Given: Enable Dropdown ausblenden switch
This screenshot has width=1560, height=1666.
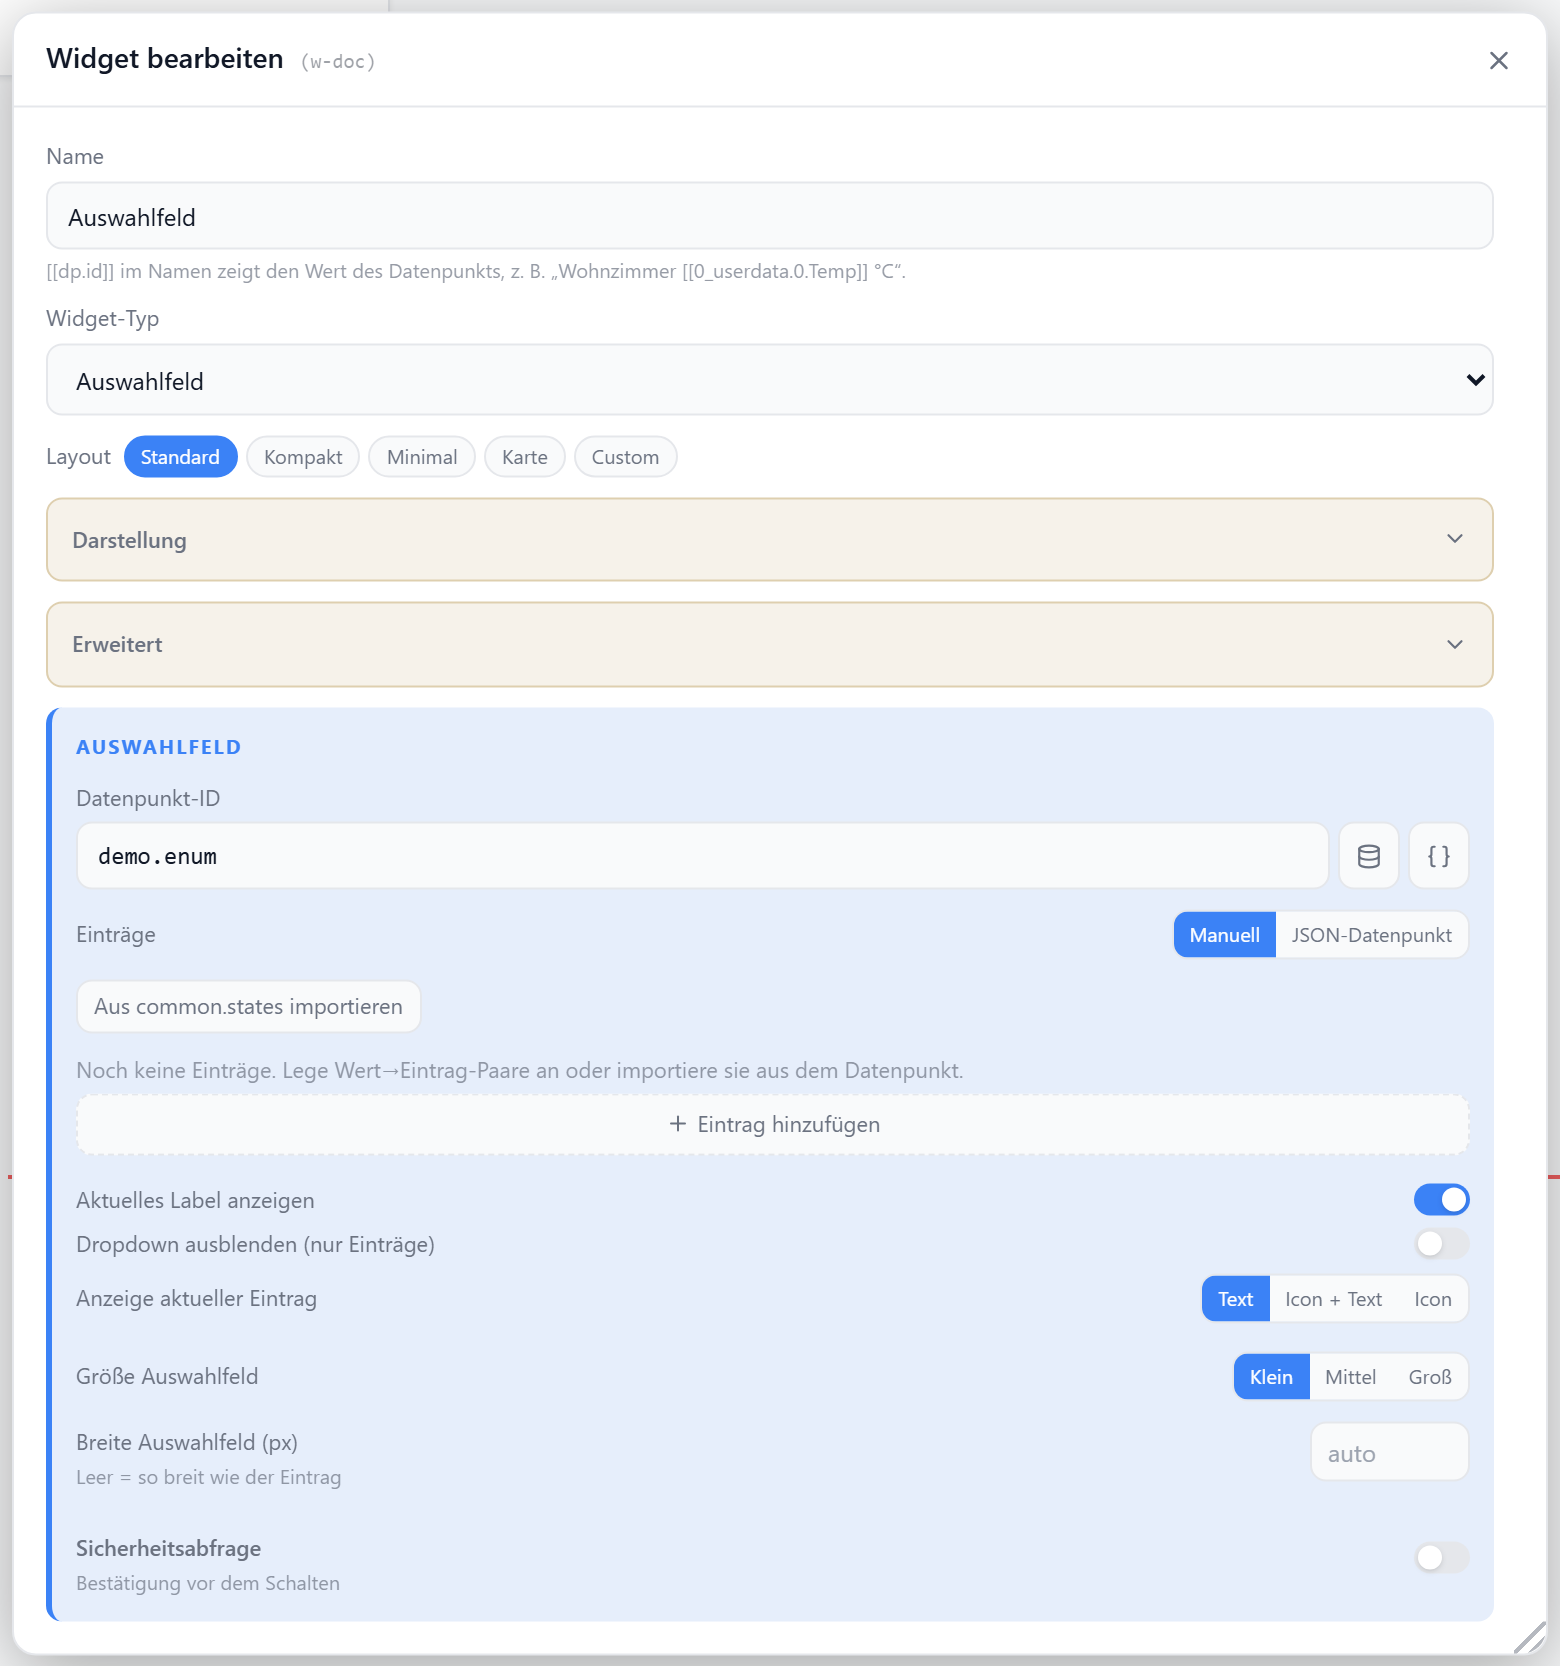Looking at the screenshot, I should coord(1441,1244).
